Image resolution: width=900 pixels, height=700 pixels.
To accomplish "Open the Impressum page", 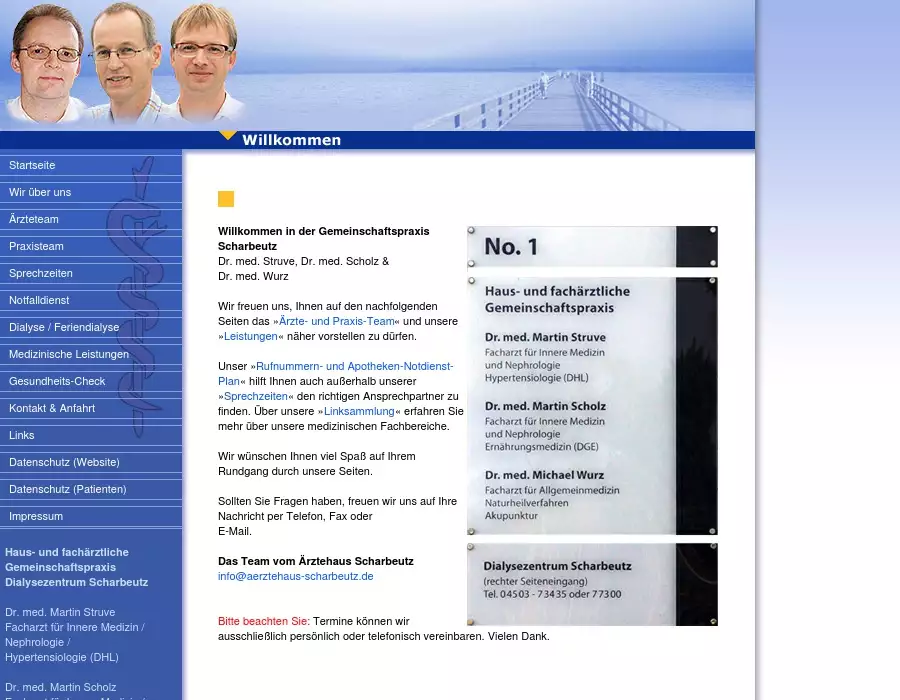I will tap(36, 516).
